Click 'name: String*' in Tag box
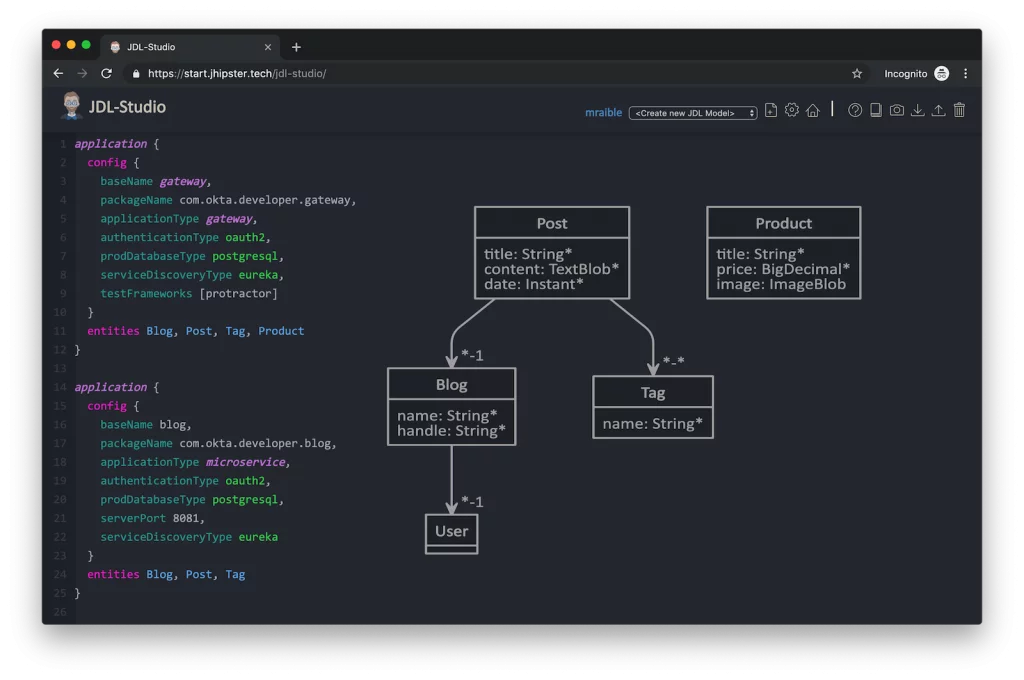Viewport: 1024px width, 680px height. (652, 424)
